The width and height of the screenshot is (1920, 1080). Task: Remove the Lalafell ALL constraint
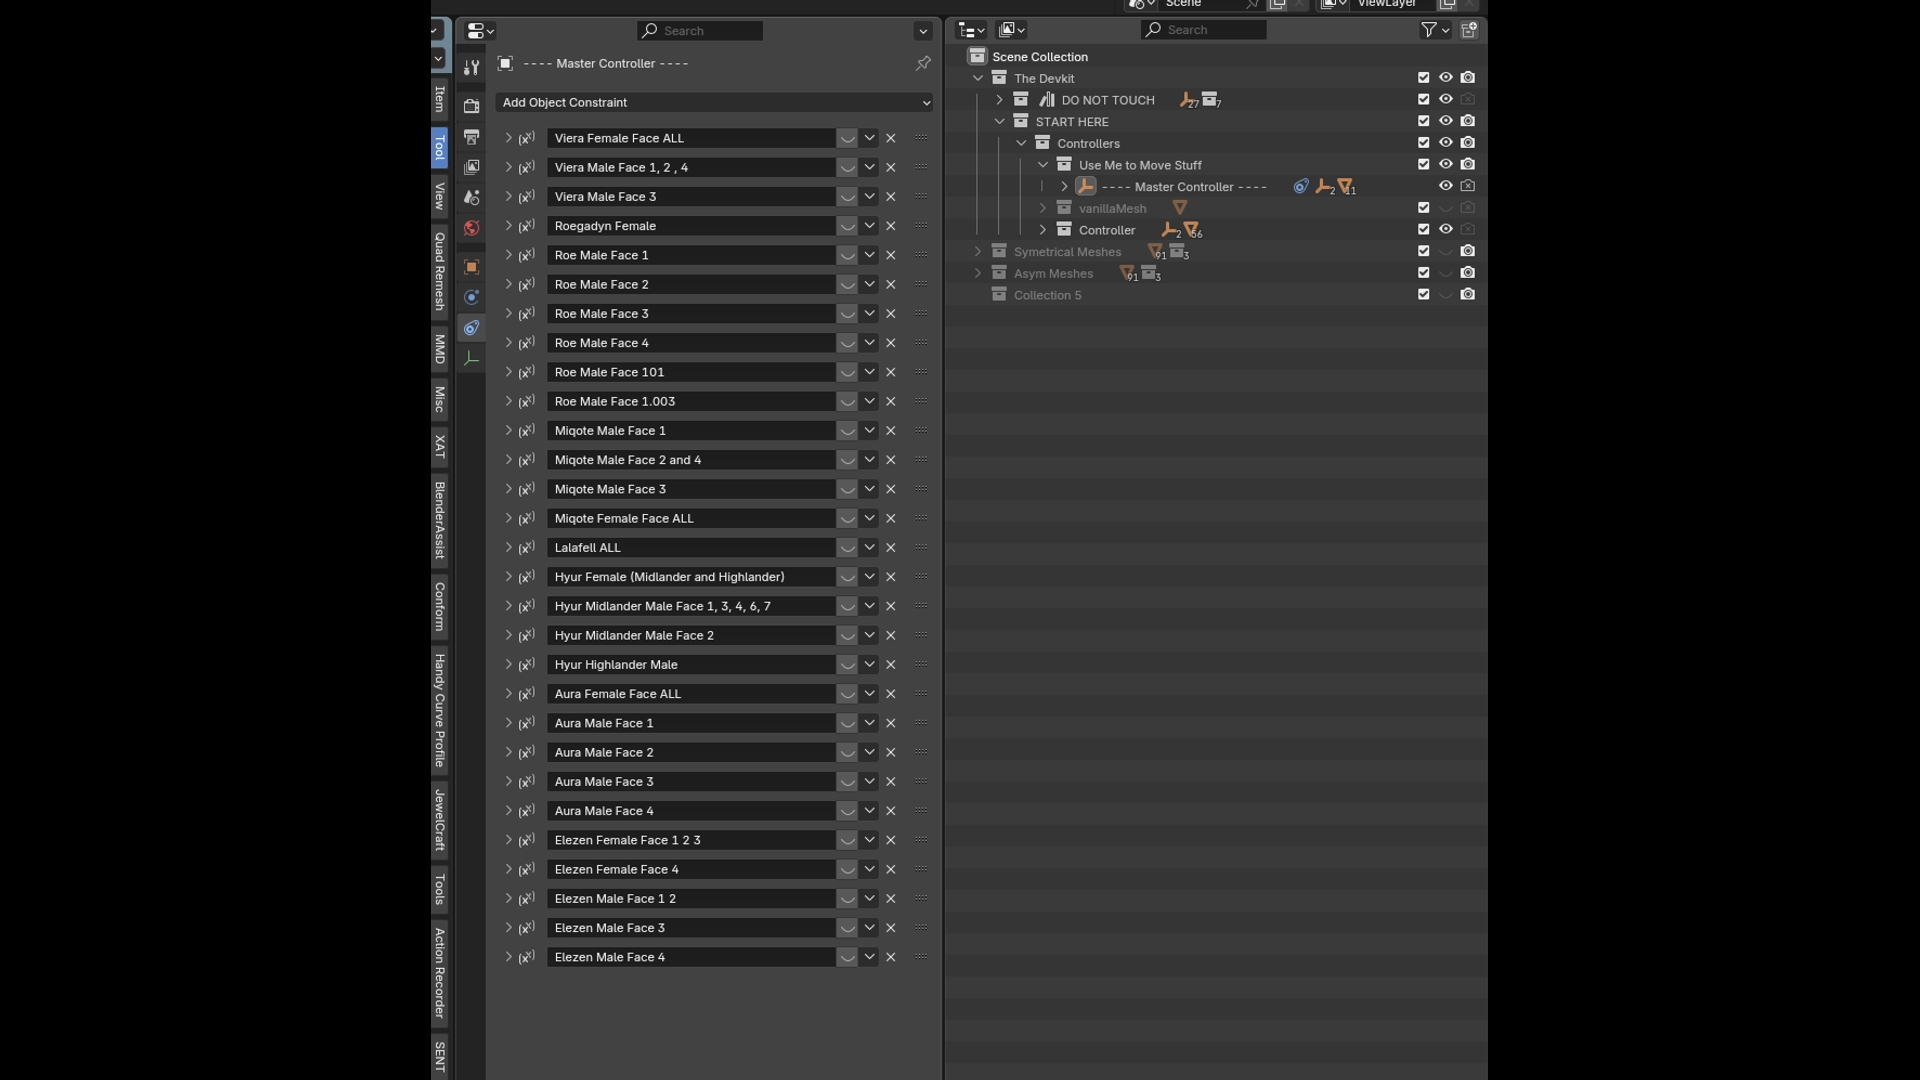[891, 548]
